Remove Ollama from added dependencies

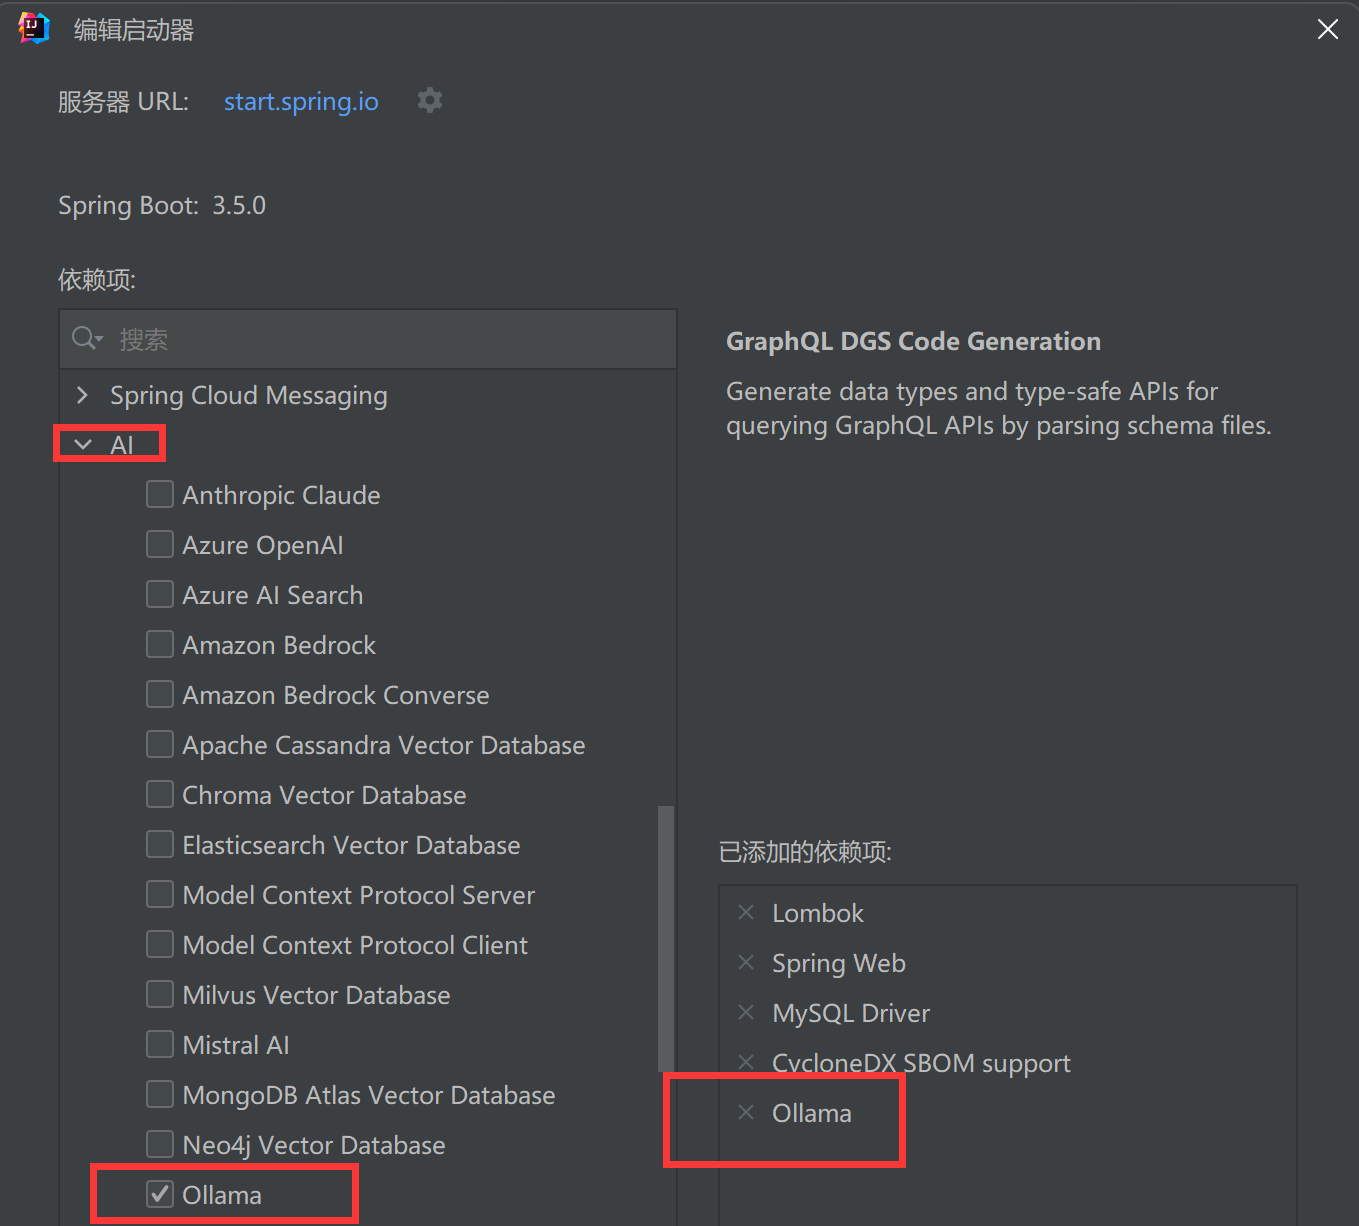pos(746,1112)
